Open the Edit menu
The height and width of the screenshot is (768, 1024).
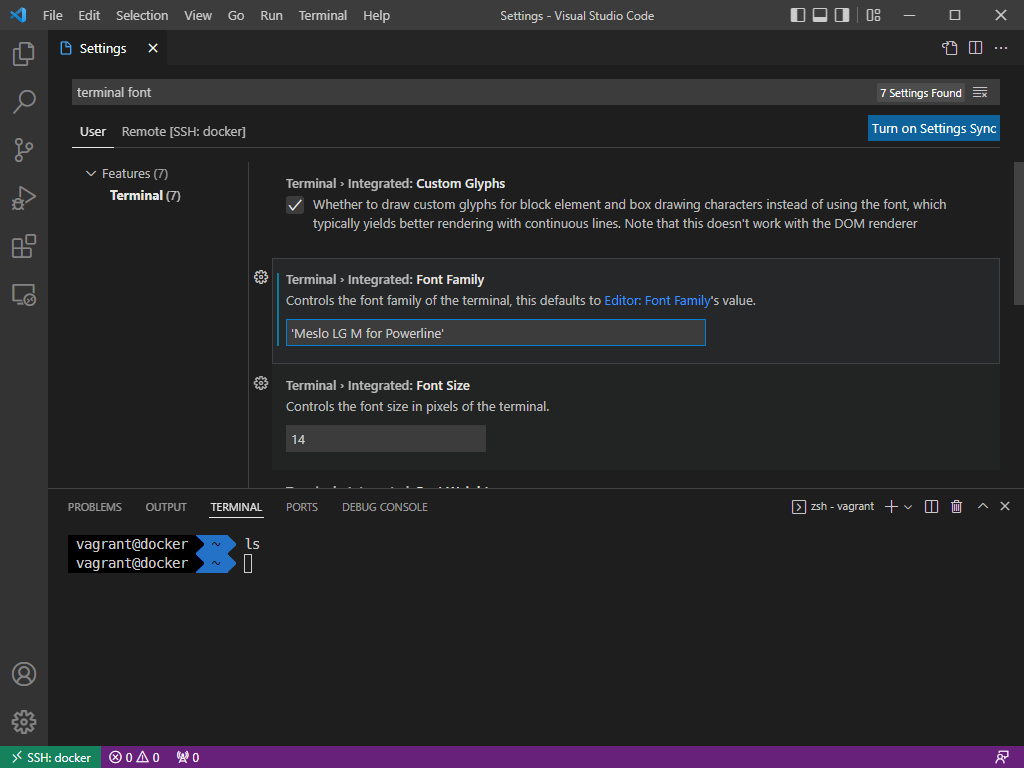[x=89, y=16]
